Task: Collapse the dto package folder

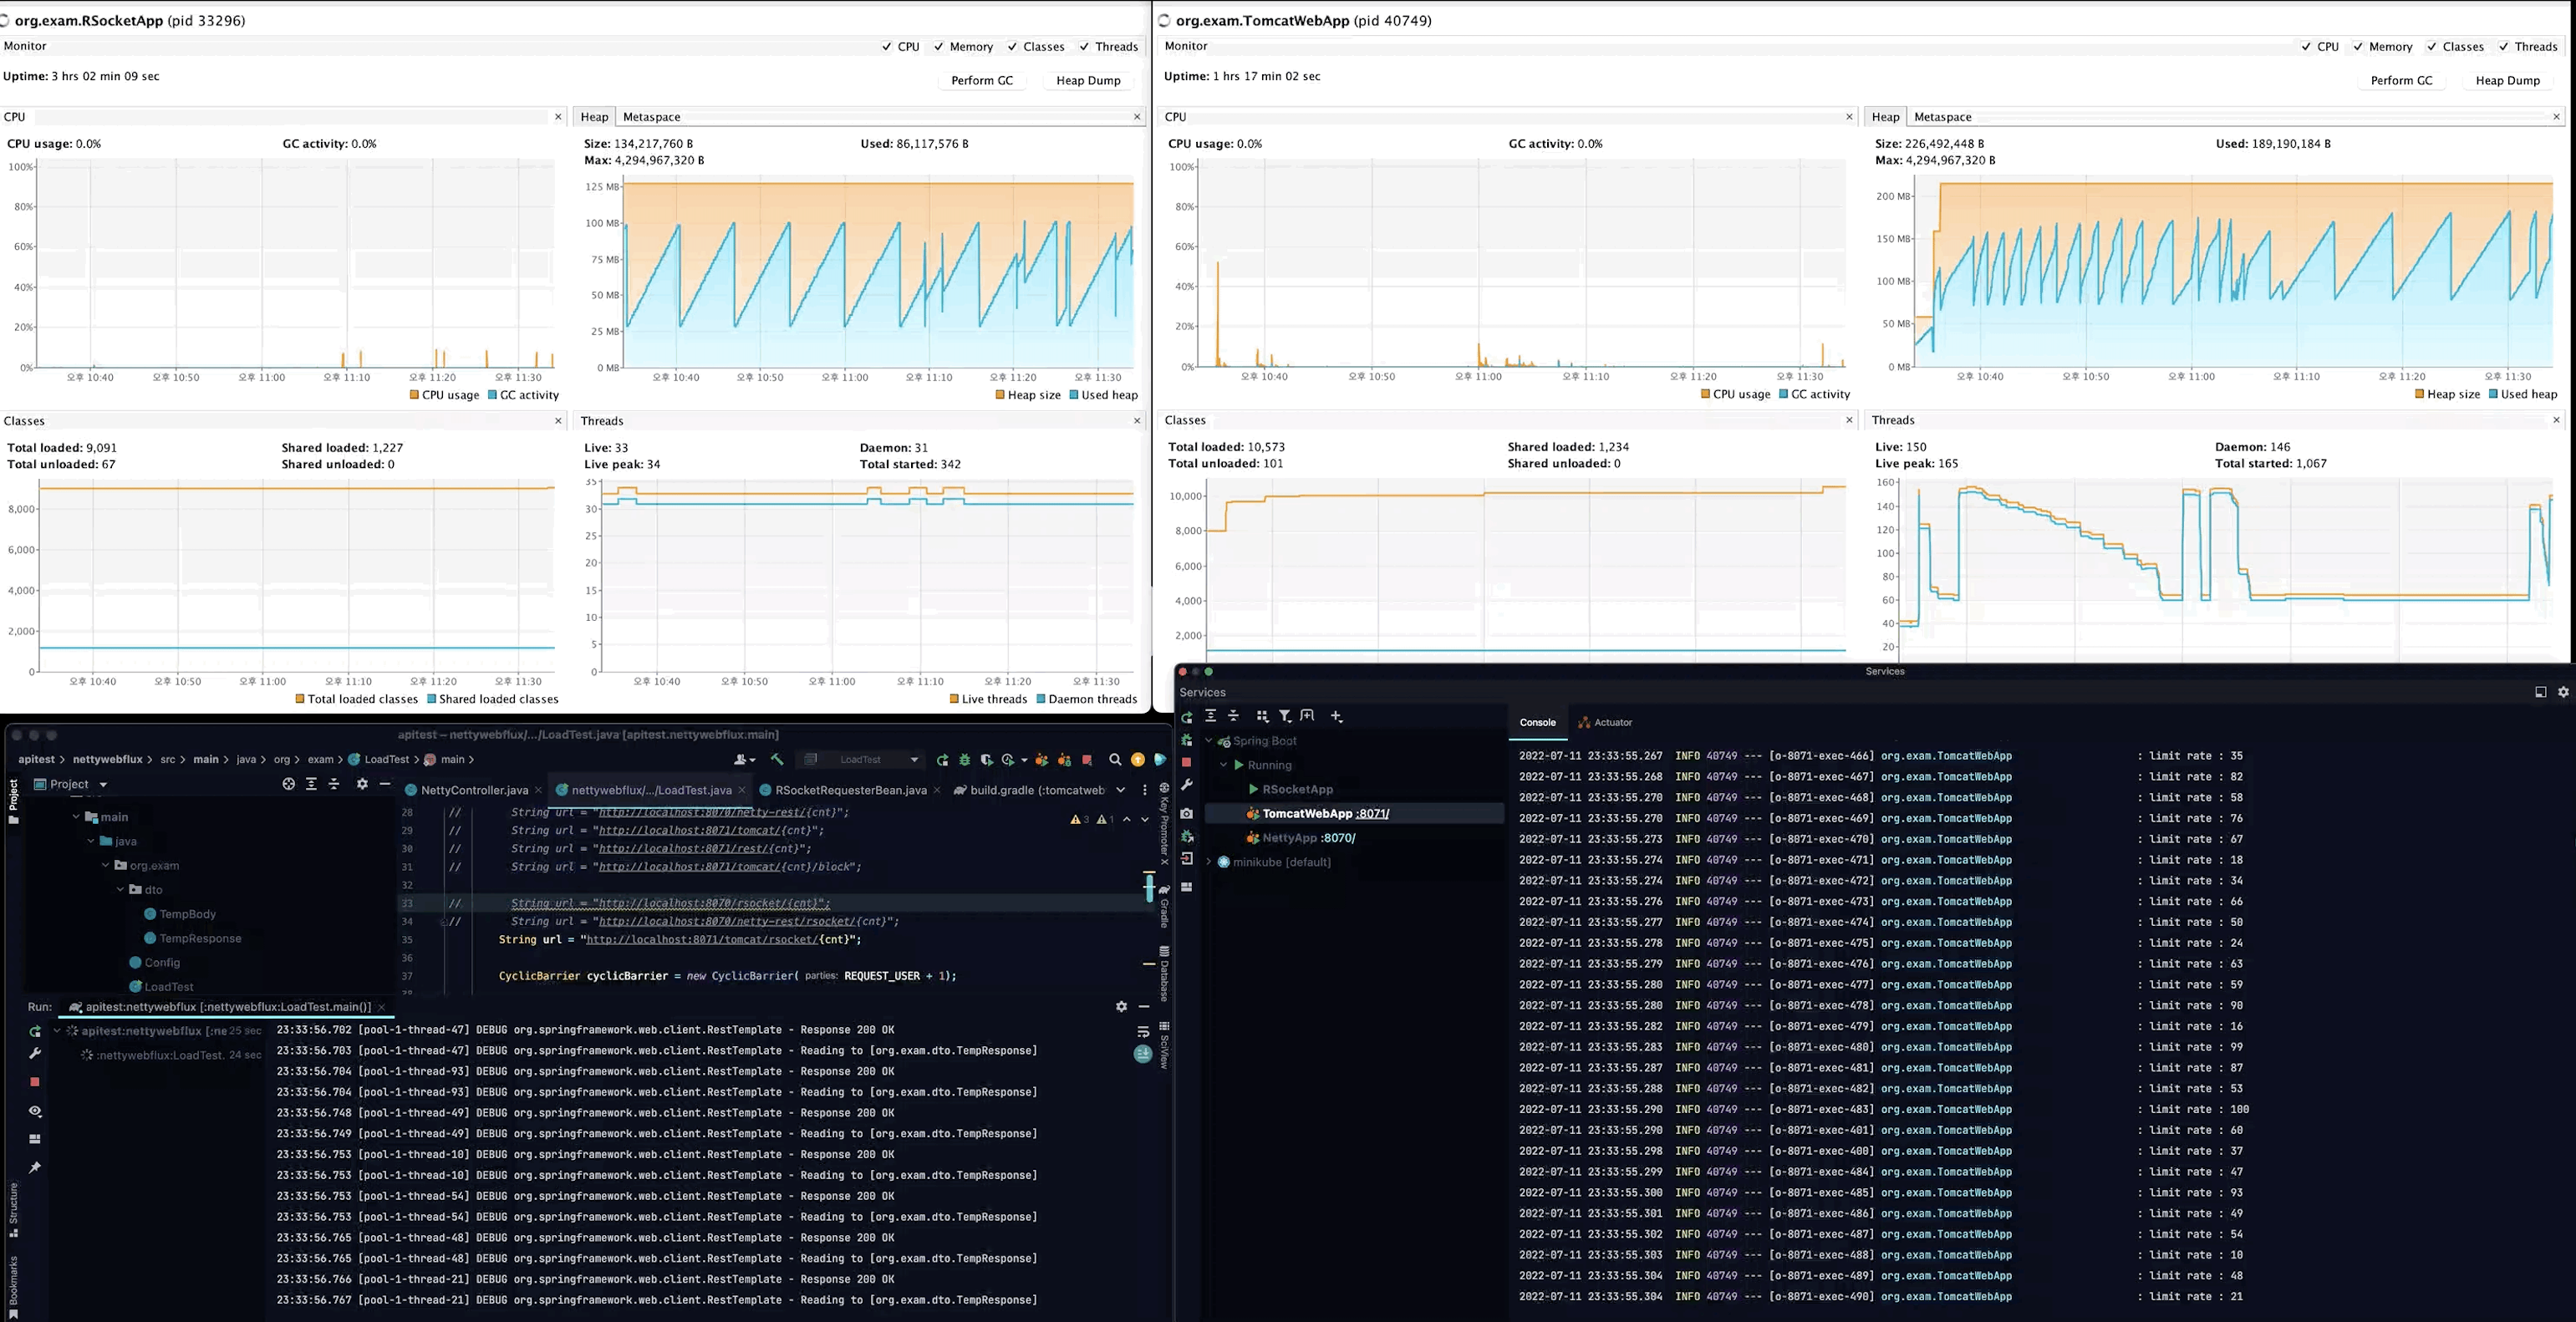Action: click(121, 890)
